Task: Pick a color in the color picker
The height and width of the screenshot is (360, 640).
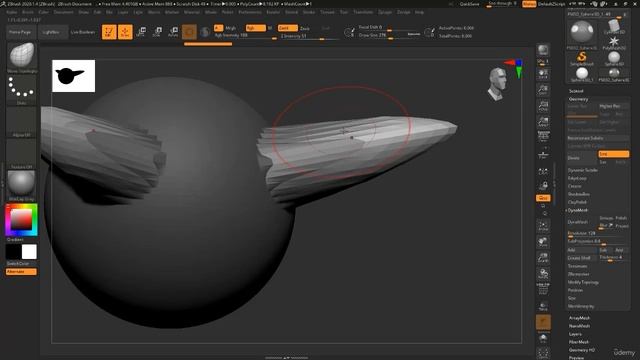Action: pos(22,220)
